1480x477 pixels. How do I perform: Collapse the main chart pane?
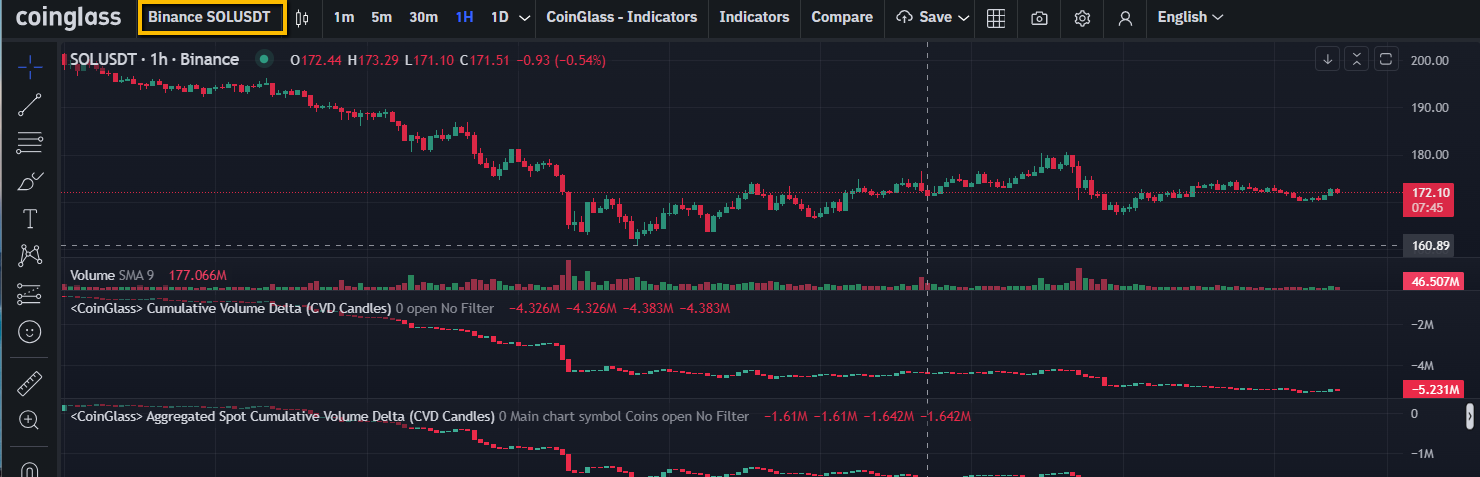[1357, 59]
